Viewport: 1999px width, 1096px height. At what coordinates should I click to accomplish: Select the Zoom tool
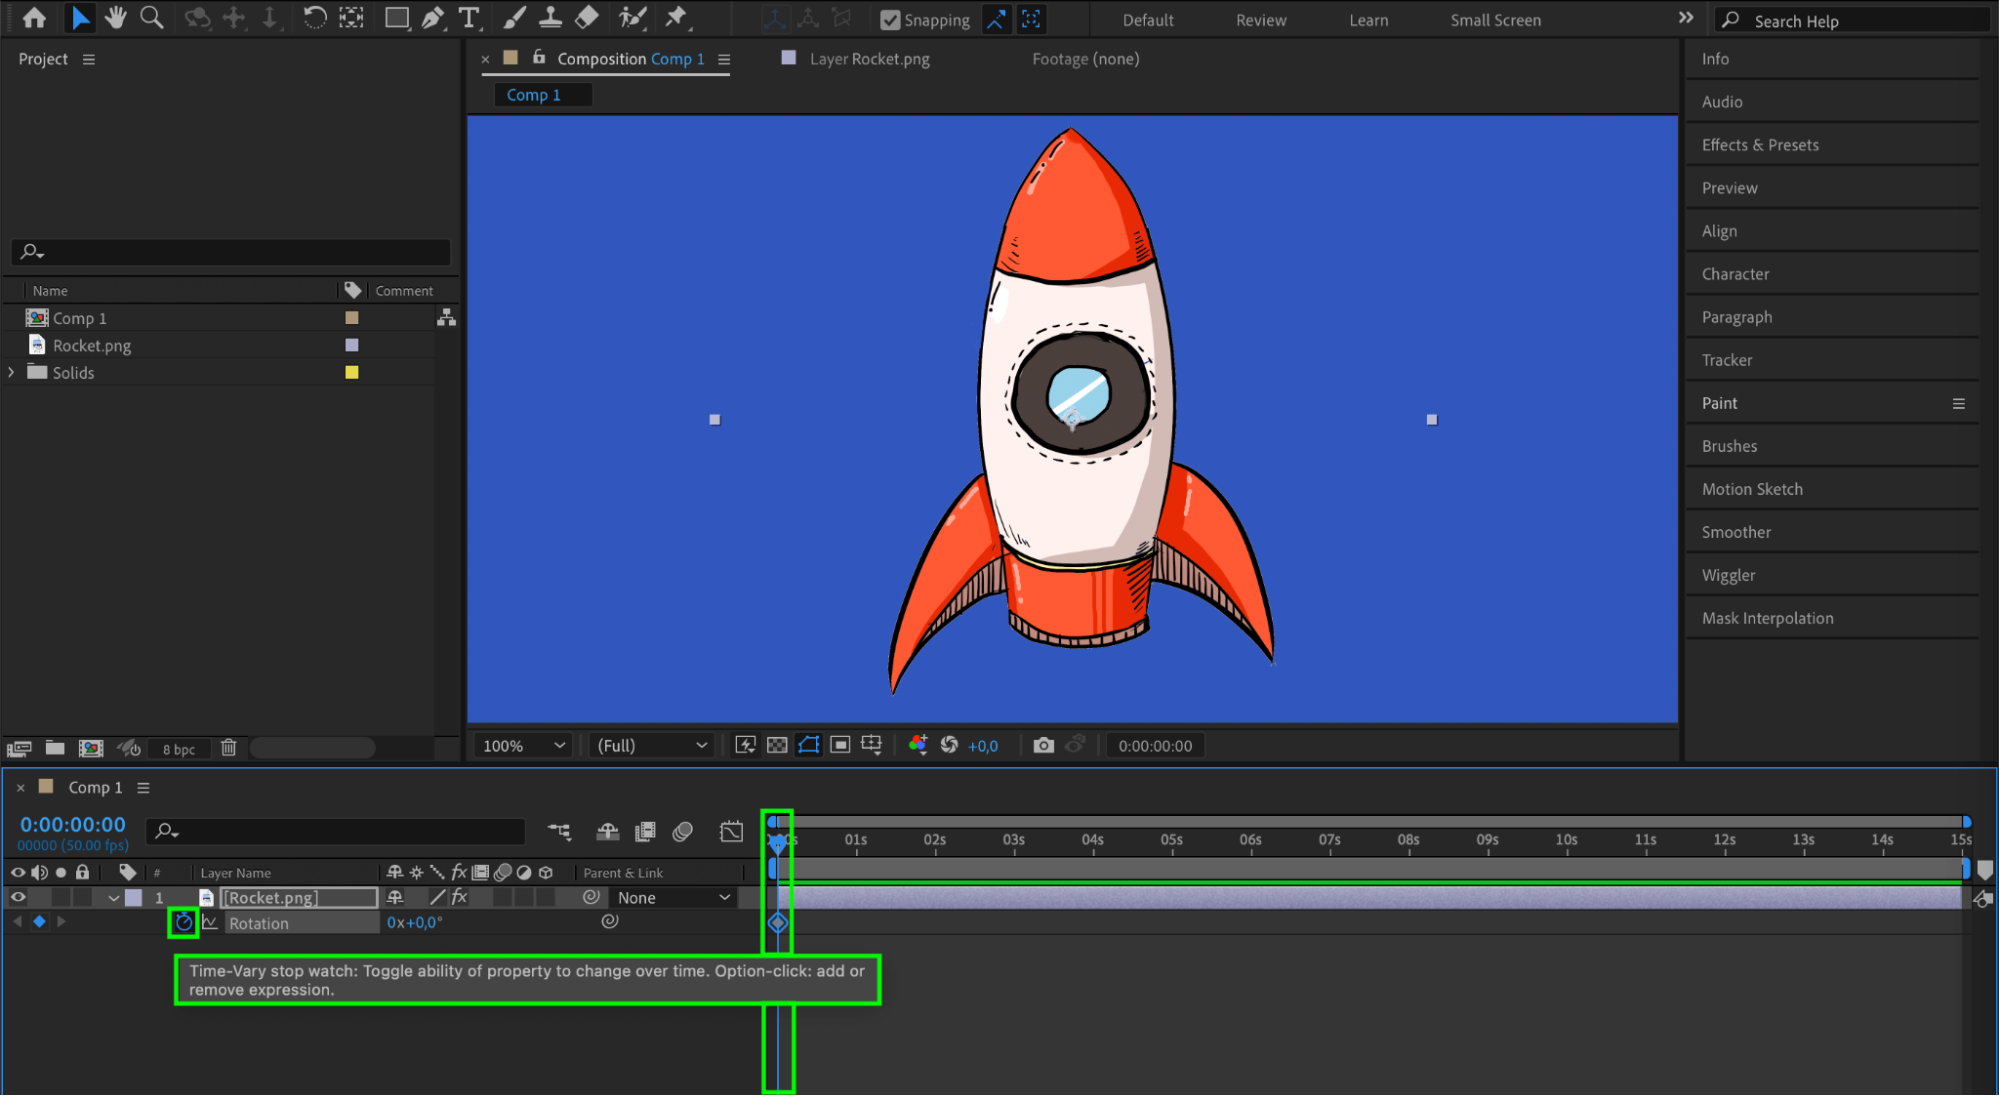151,18
